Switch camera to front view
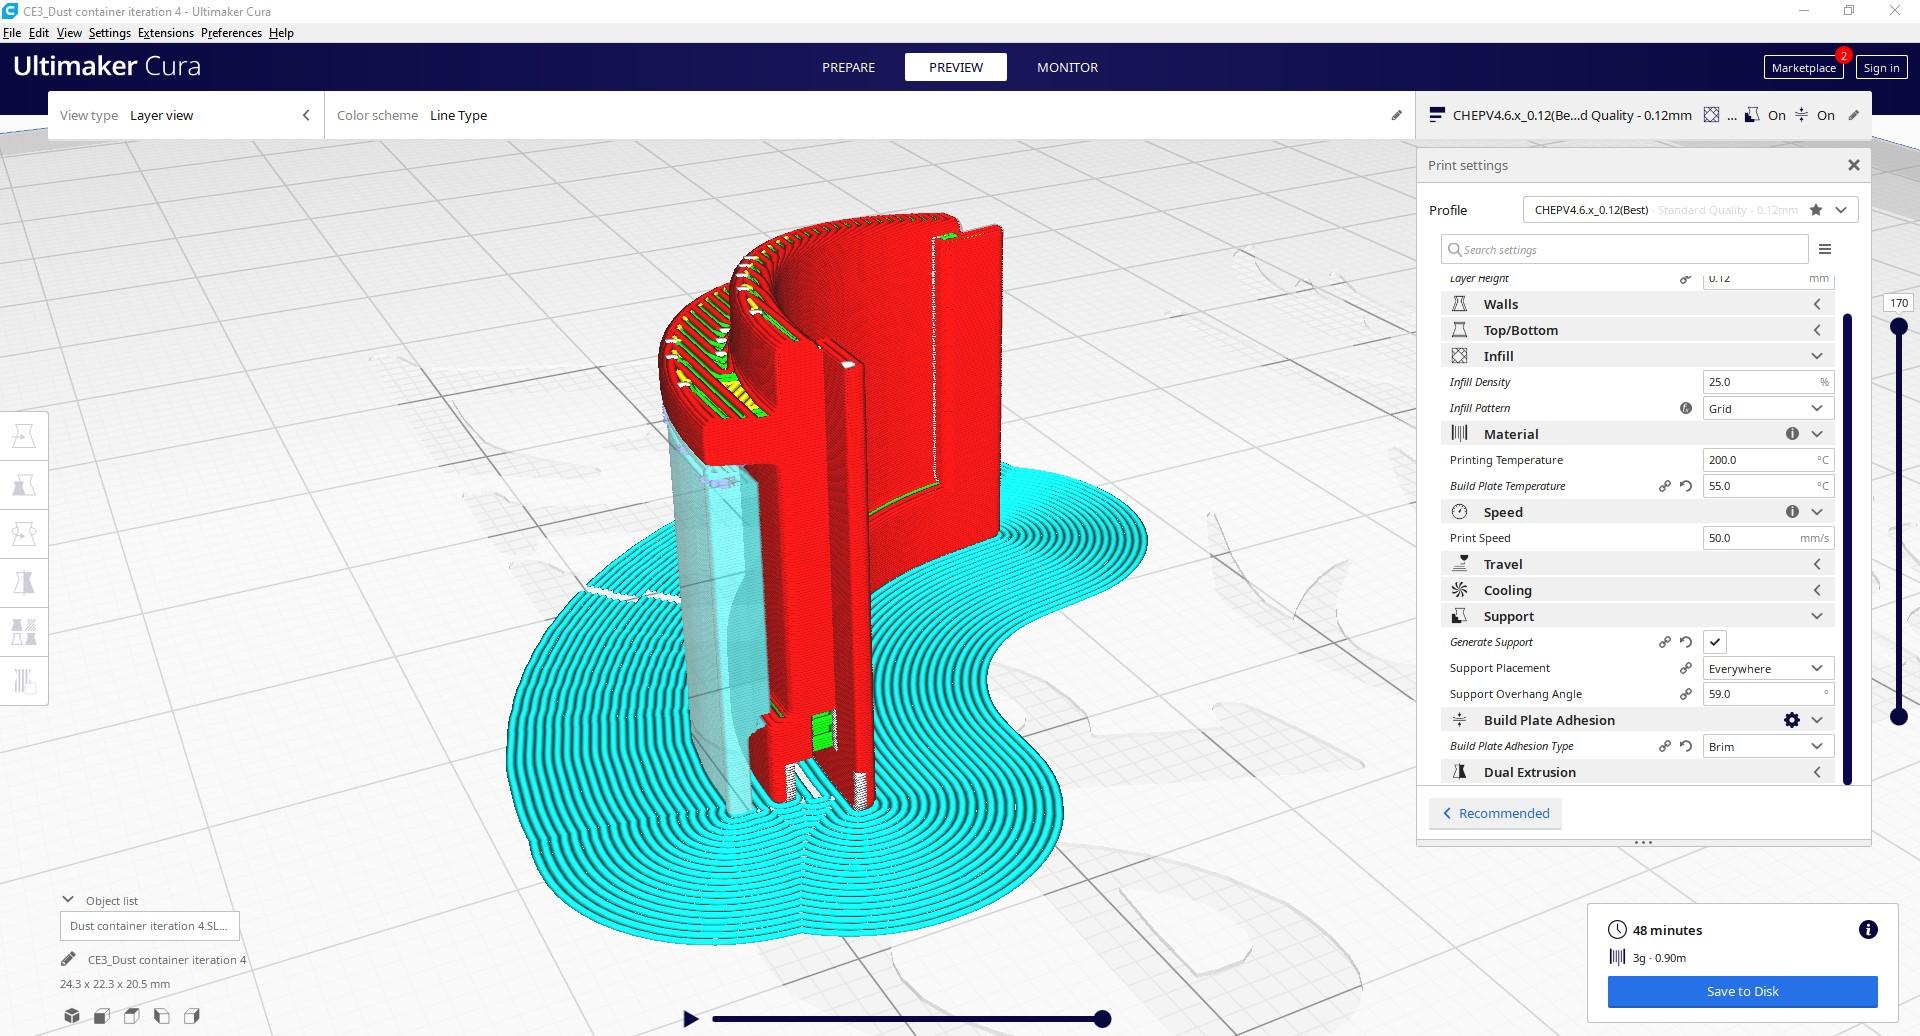 pos(102,1016)
